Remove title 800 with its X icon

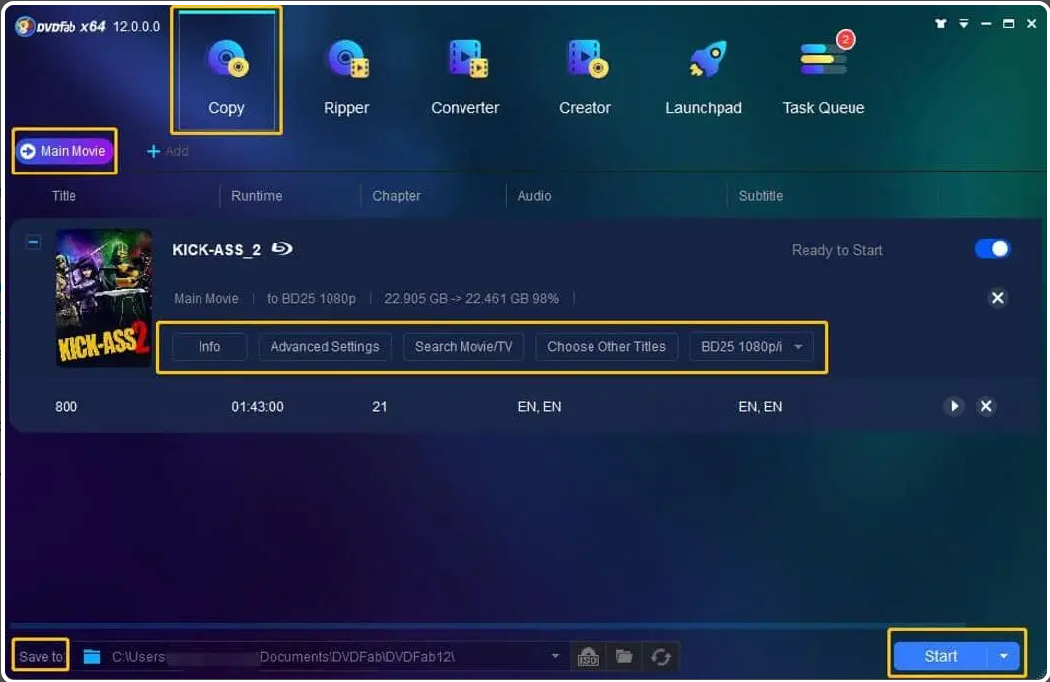point(986,406)
